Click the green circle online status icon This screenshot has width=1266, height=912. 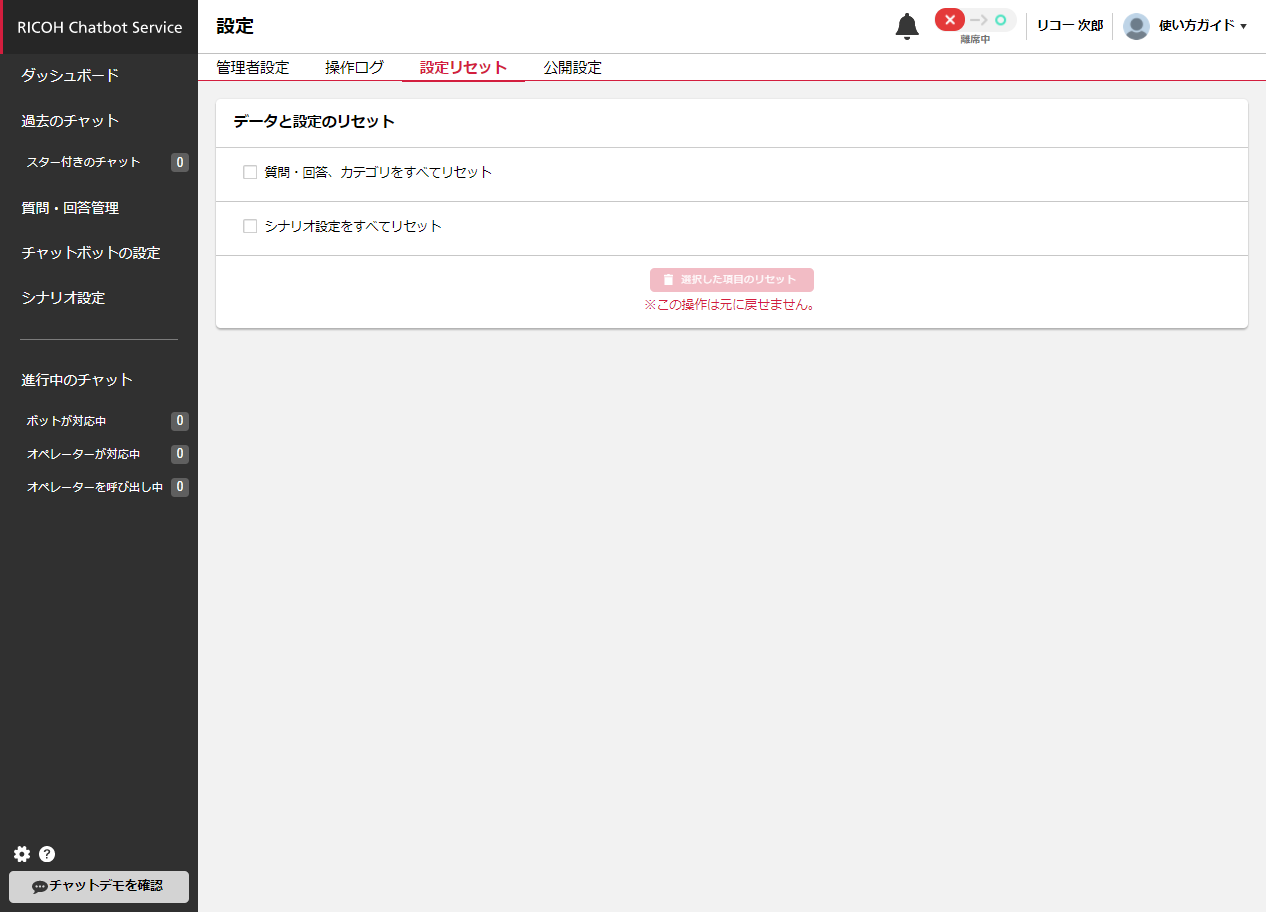click(1000, 20)
